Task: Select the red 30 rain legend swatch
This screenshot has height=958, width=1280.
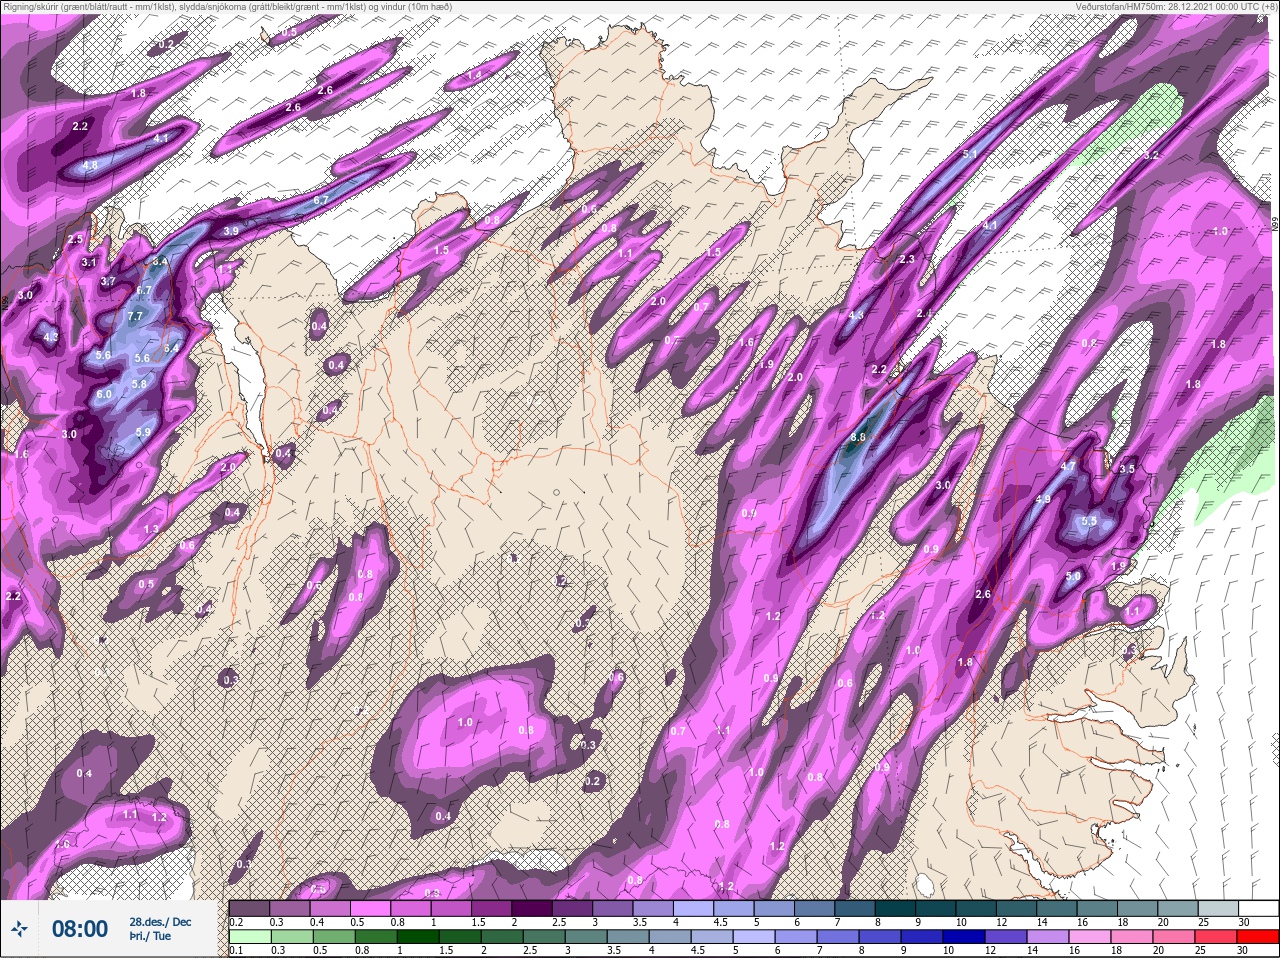Action: click(x=1257, y=935)
